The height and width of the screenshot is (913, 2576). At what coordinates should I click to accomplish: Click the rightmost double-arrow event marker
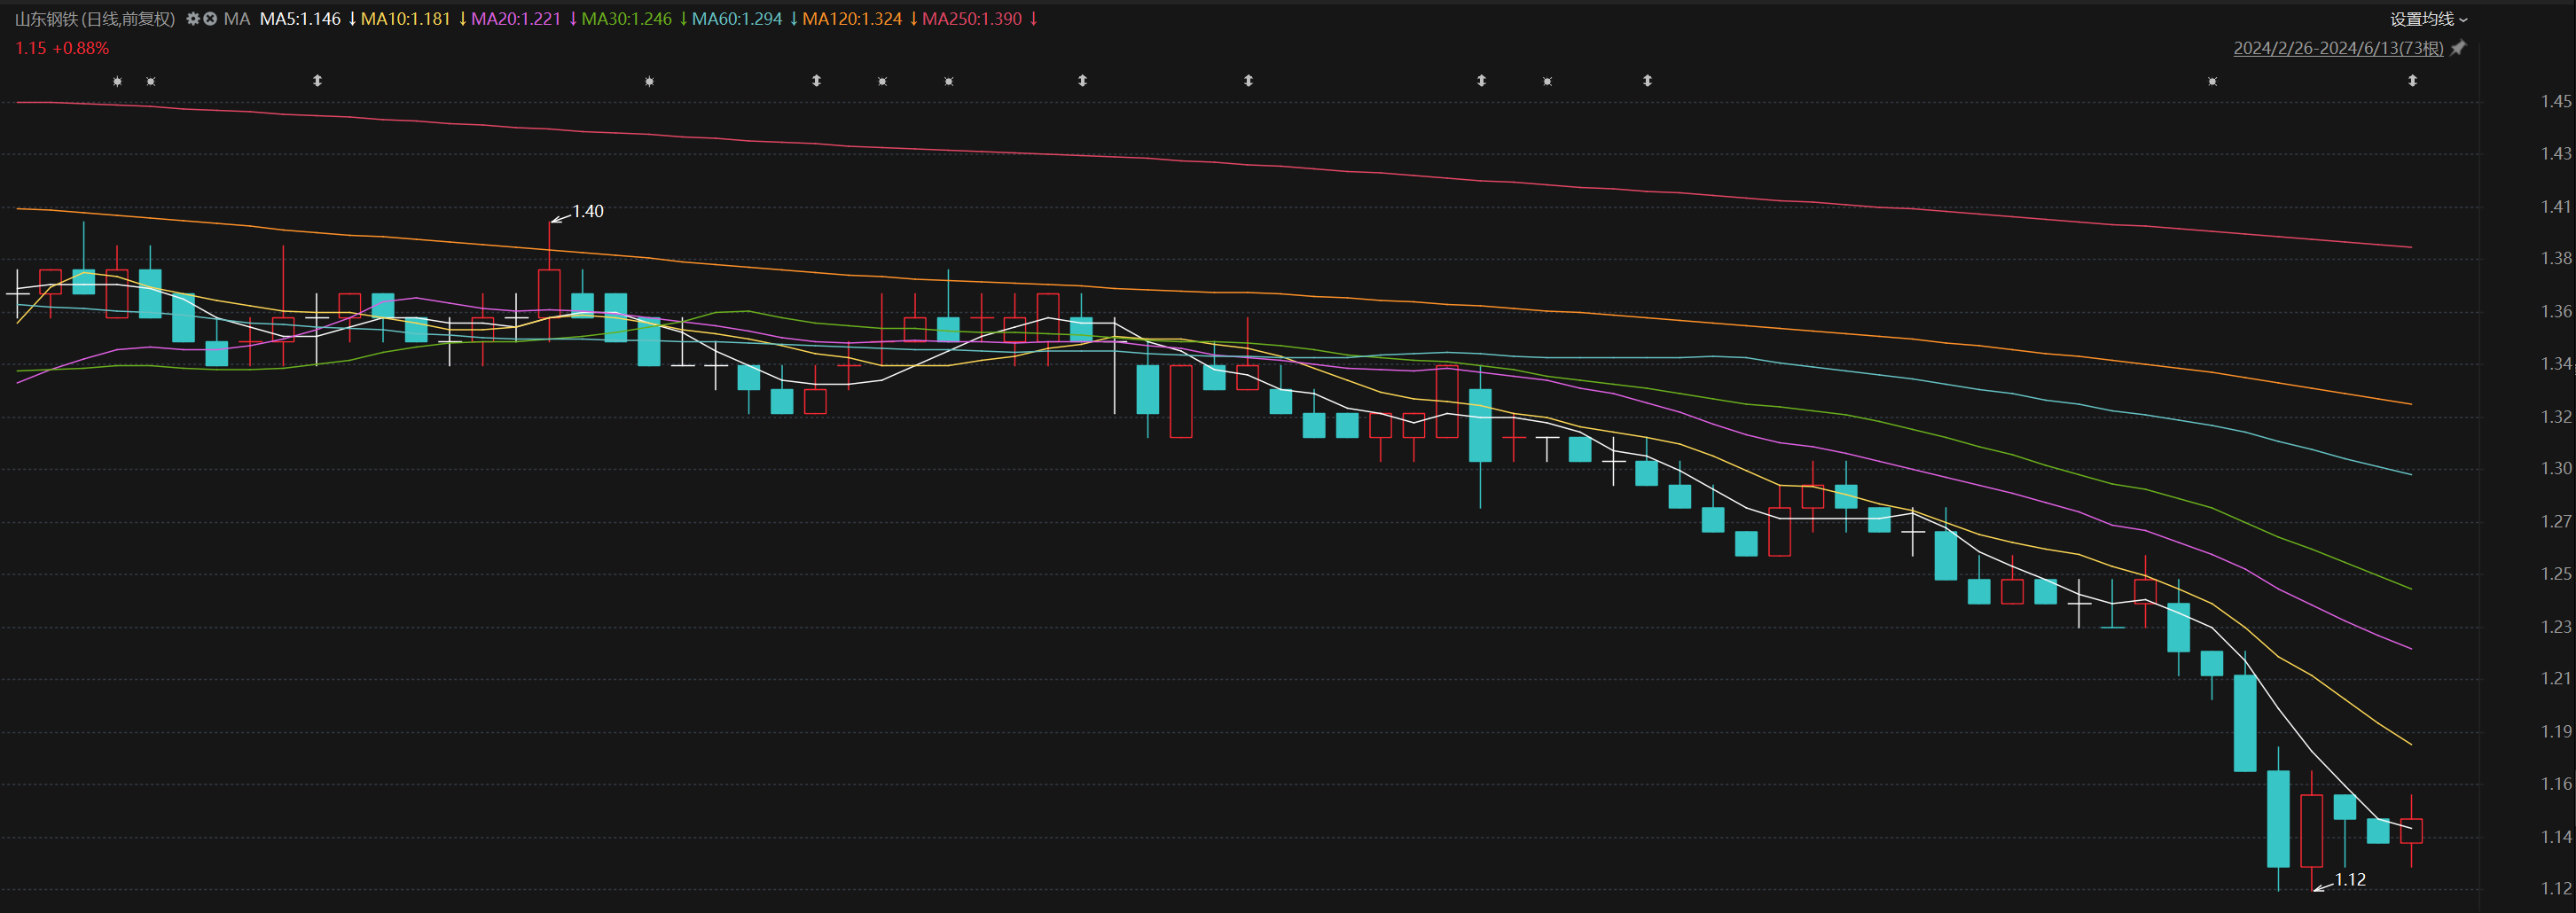tap(2412, 81)
